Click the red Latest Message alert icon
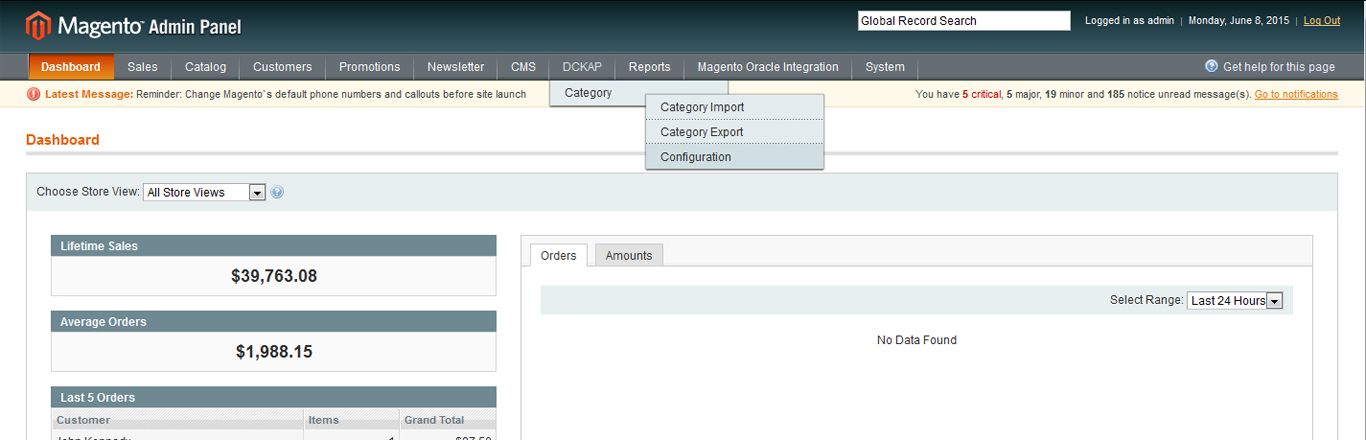 click(x=34, y=94)
